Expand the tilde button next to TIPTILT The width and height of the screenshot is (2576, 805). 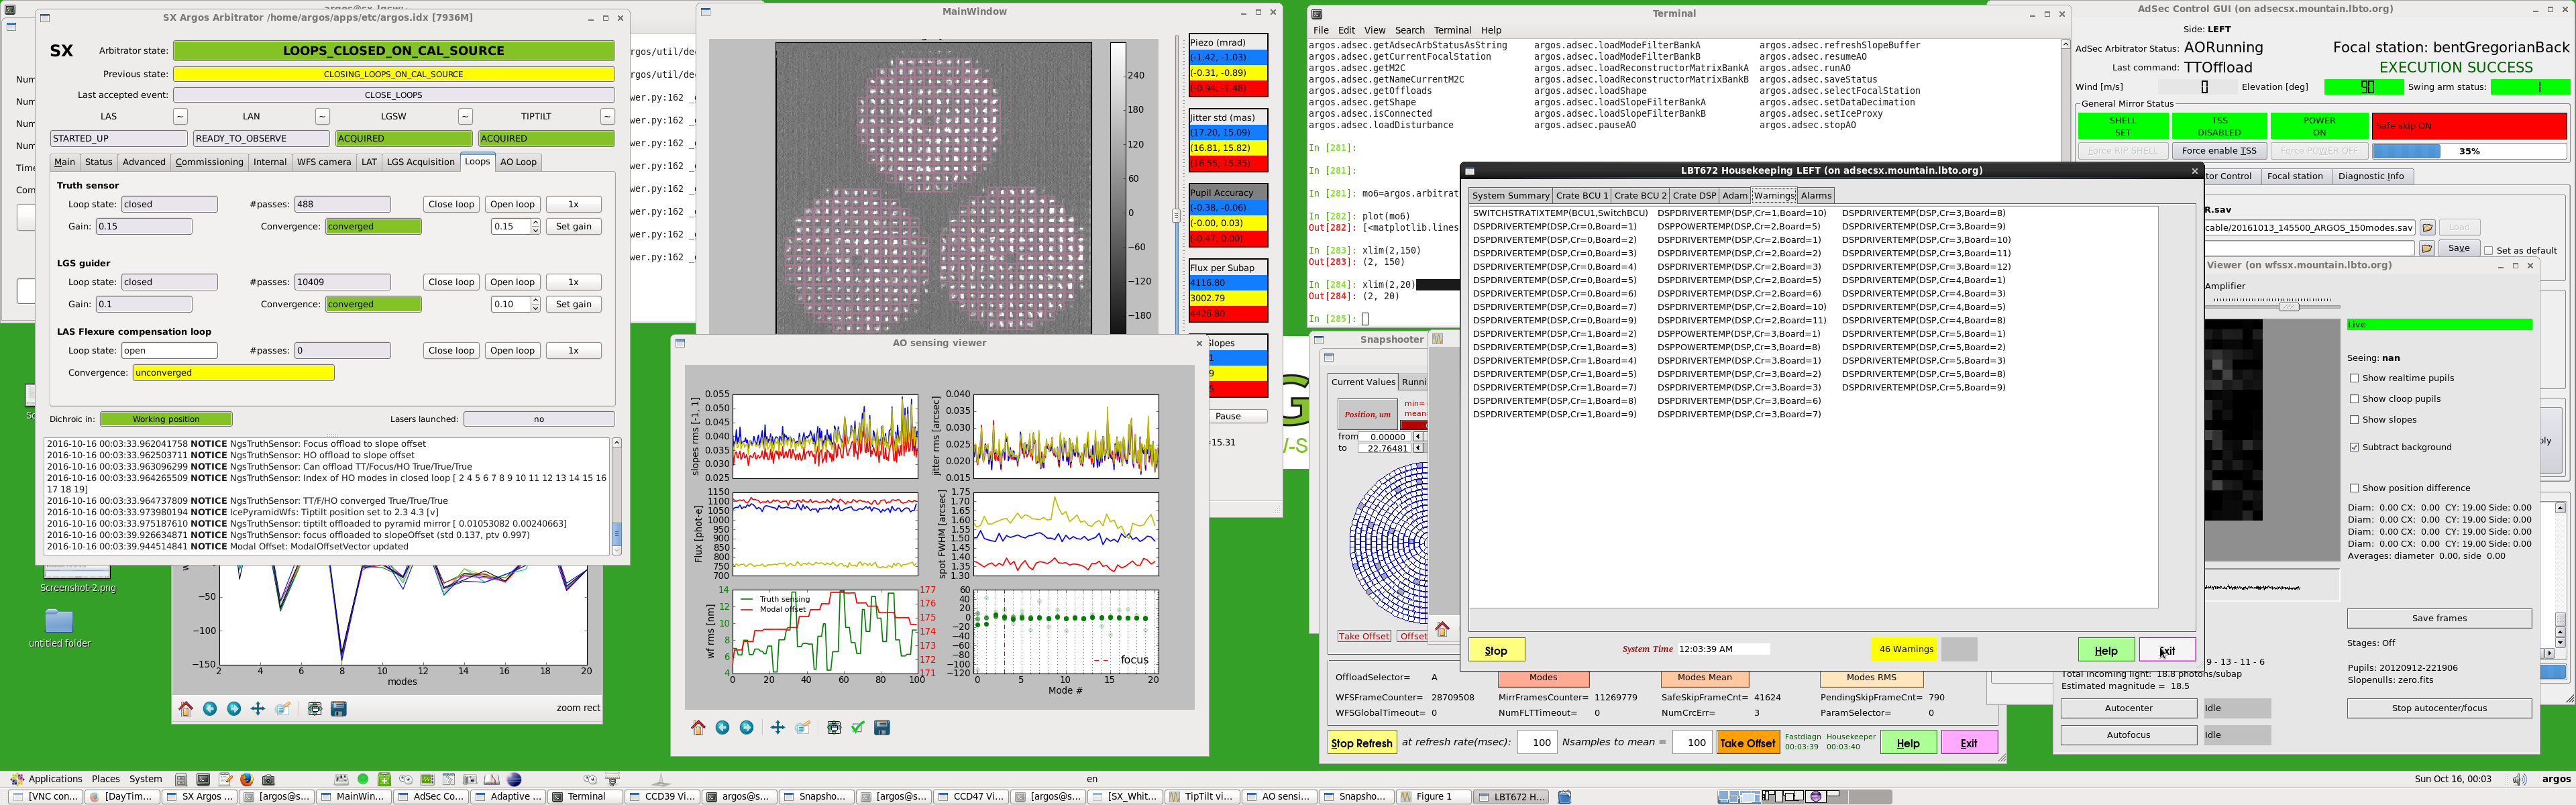(607, 116)
